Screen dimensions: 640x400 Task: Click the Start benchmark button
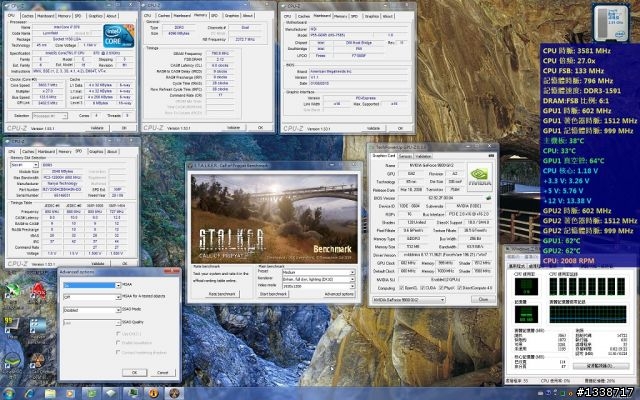pos(273,294)
